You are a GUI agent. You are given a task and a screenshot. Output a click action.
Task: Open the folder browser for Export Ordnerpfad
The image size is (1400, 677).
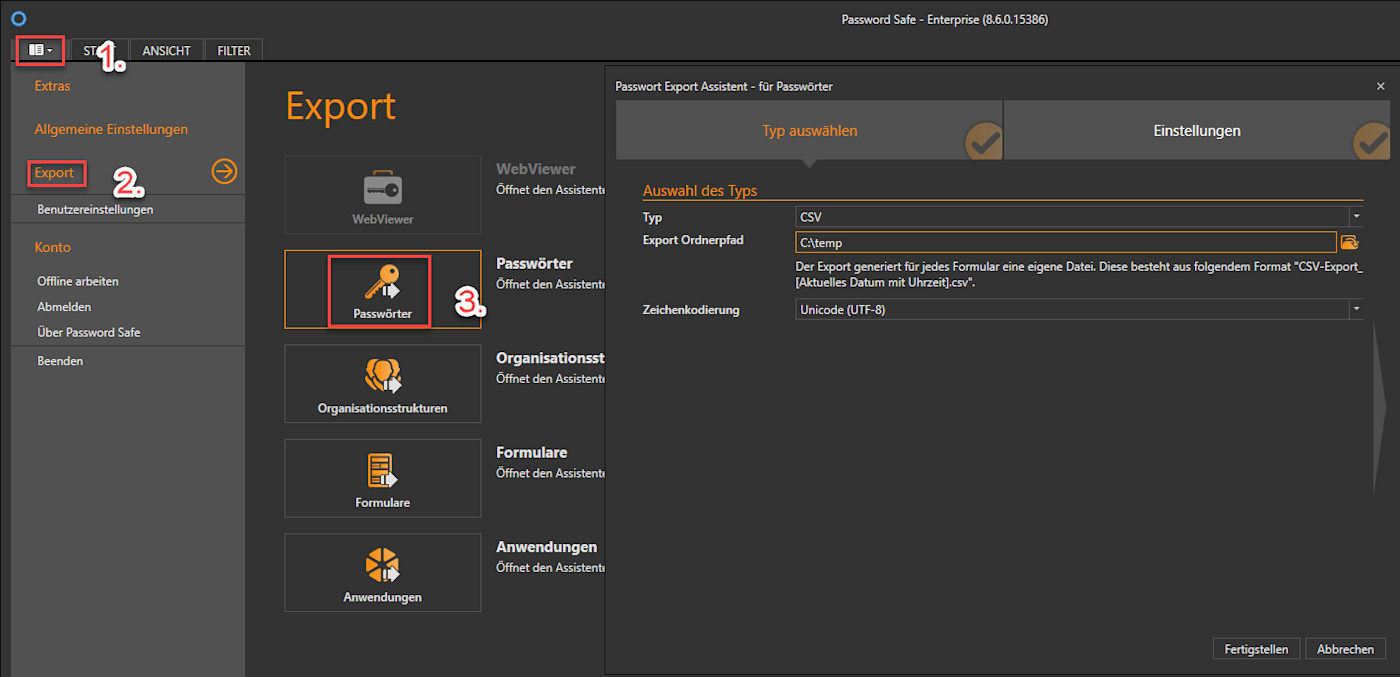[1350, 241]
